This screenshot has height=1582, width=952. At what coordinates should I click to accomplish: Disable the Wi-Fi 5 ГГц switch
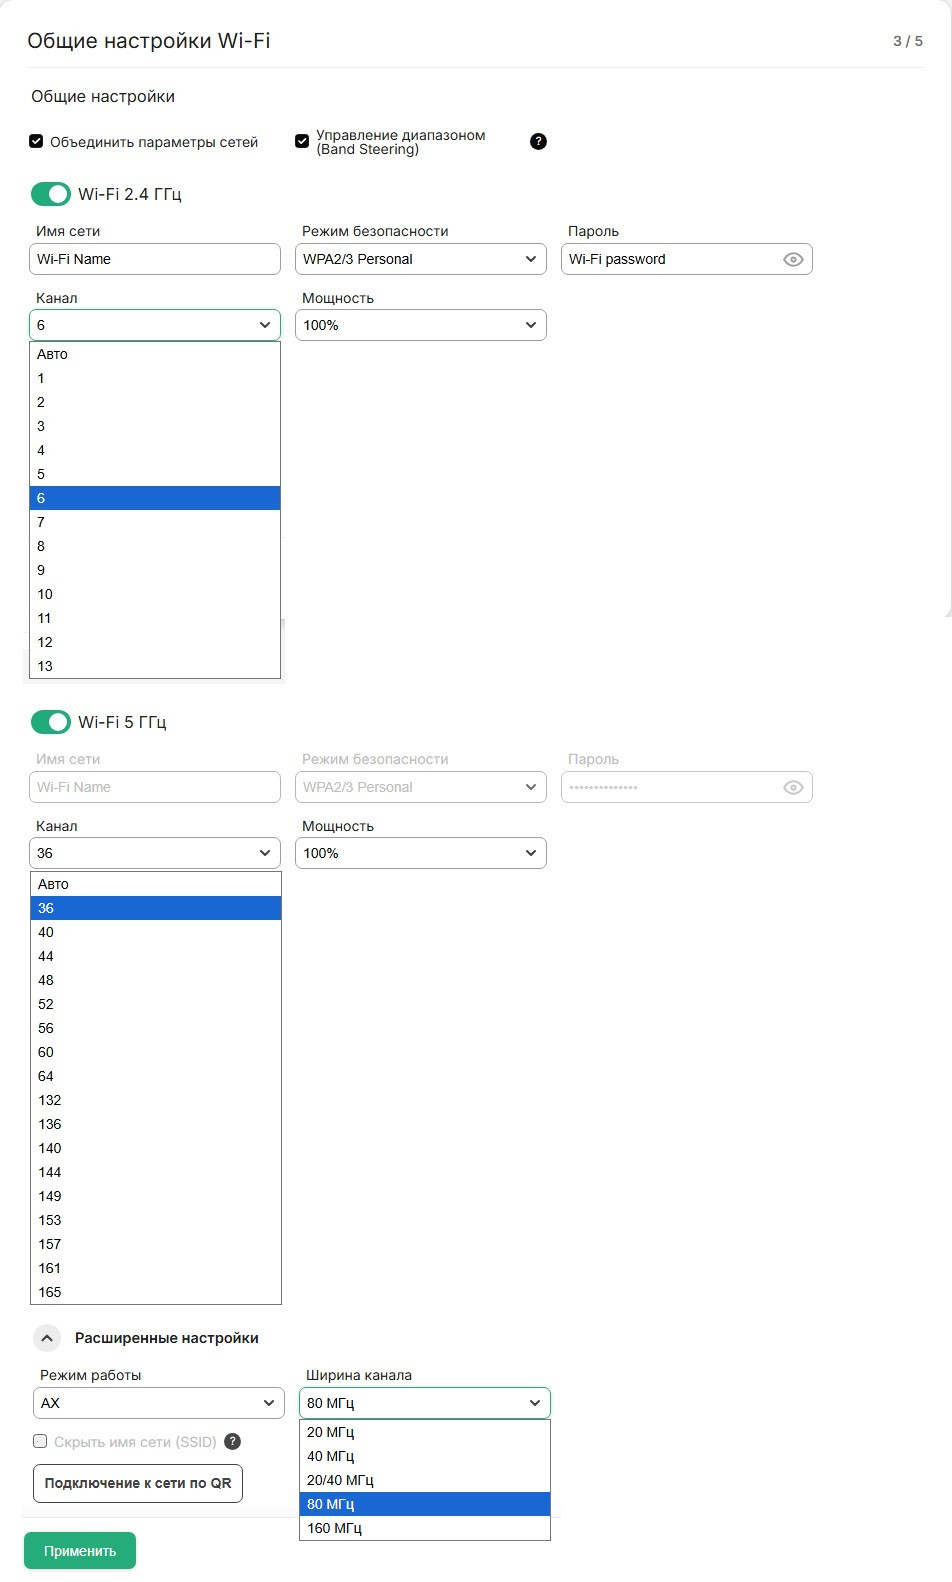coord(51,722)
